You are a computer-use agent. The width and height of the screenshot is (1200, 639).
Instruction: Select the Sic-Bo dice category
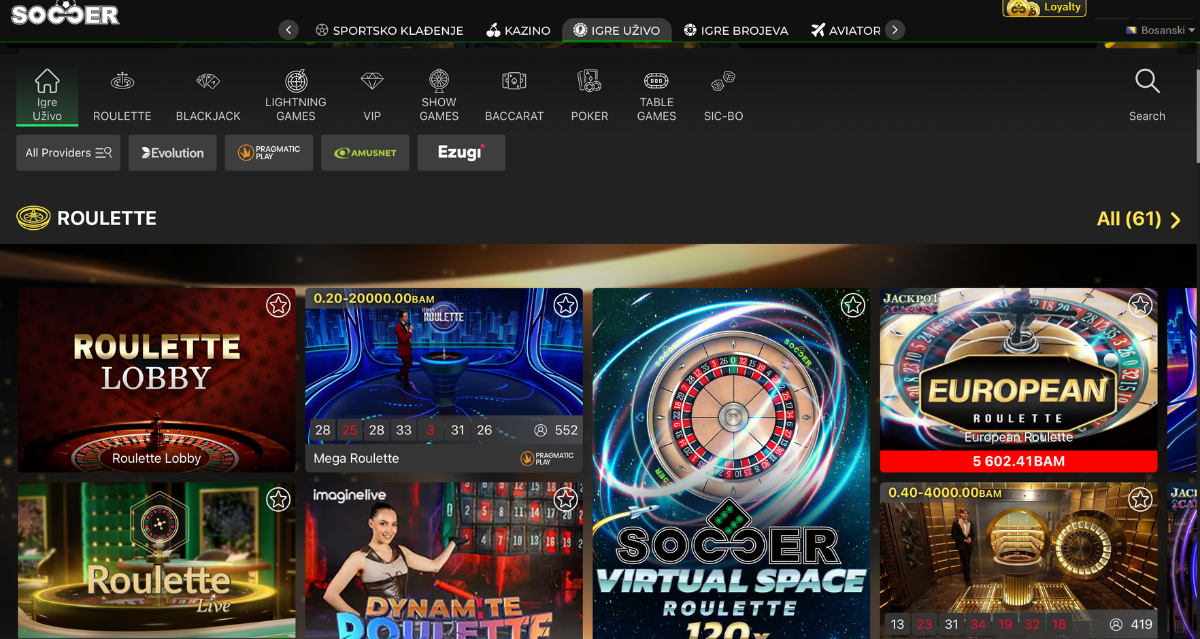coord(723,95)
